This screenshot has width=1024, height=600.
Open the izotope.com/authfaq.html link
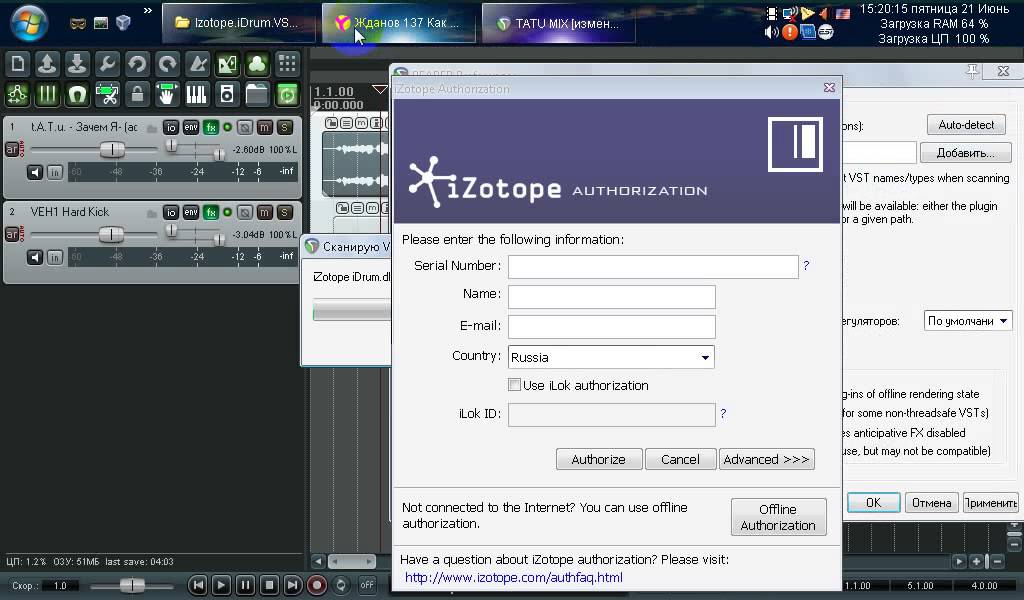514,577
